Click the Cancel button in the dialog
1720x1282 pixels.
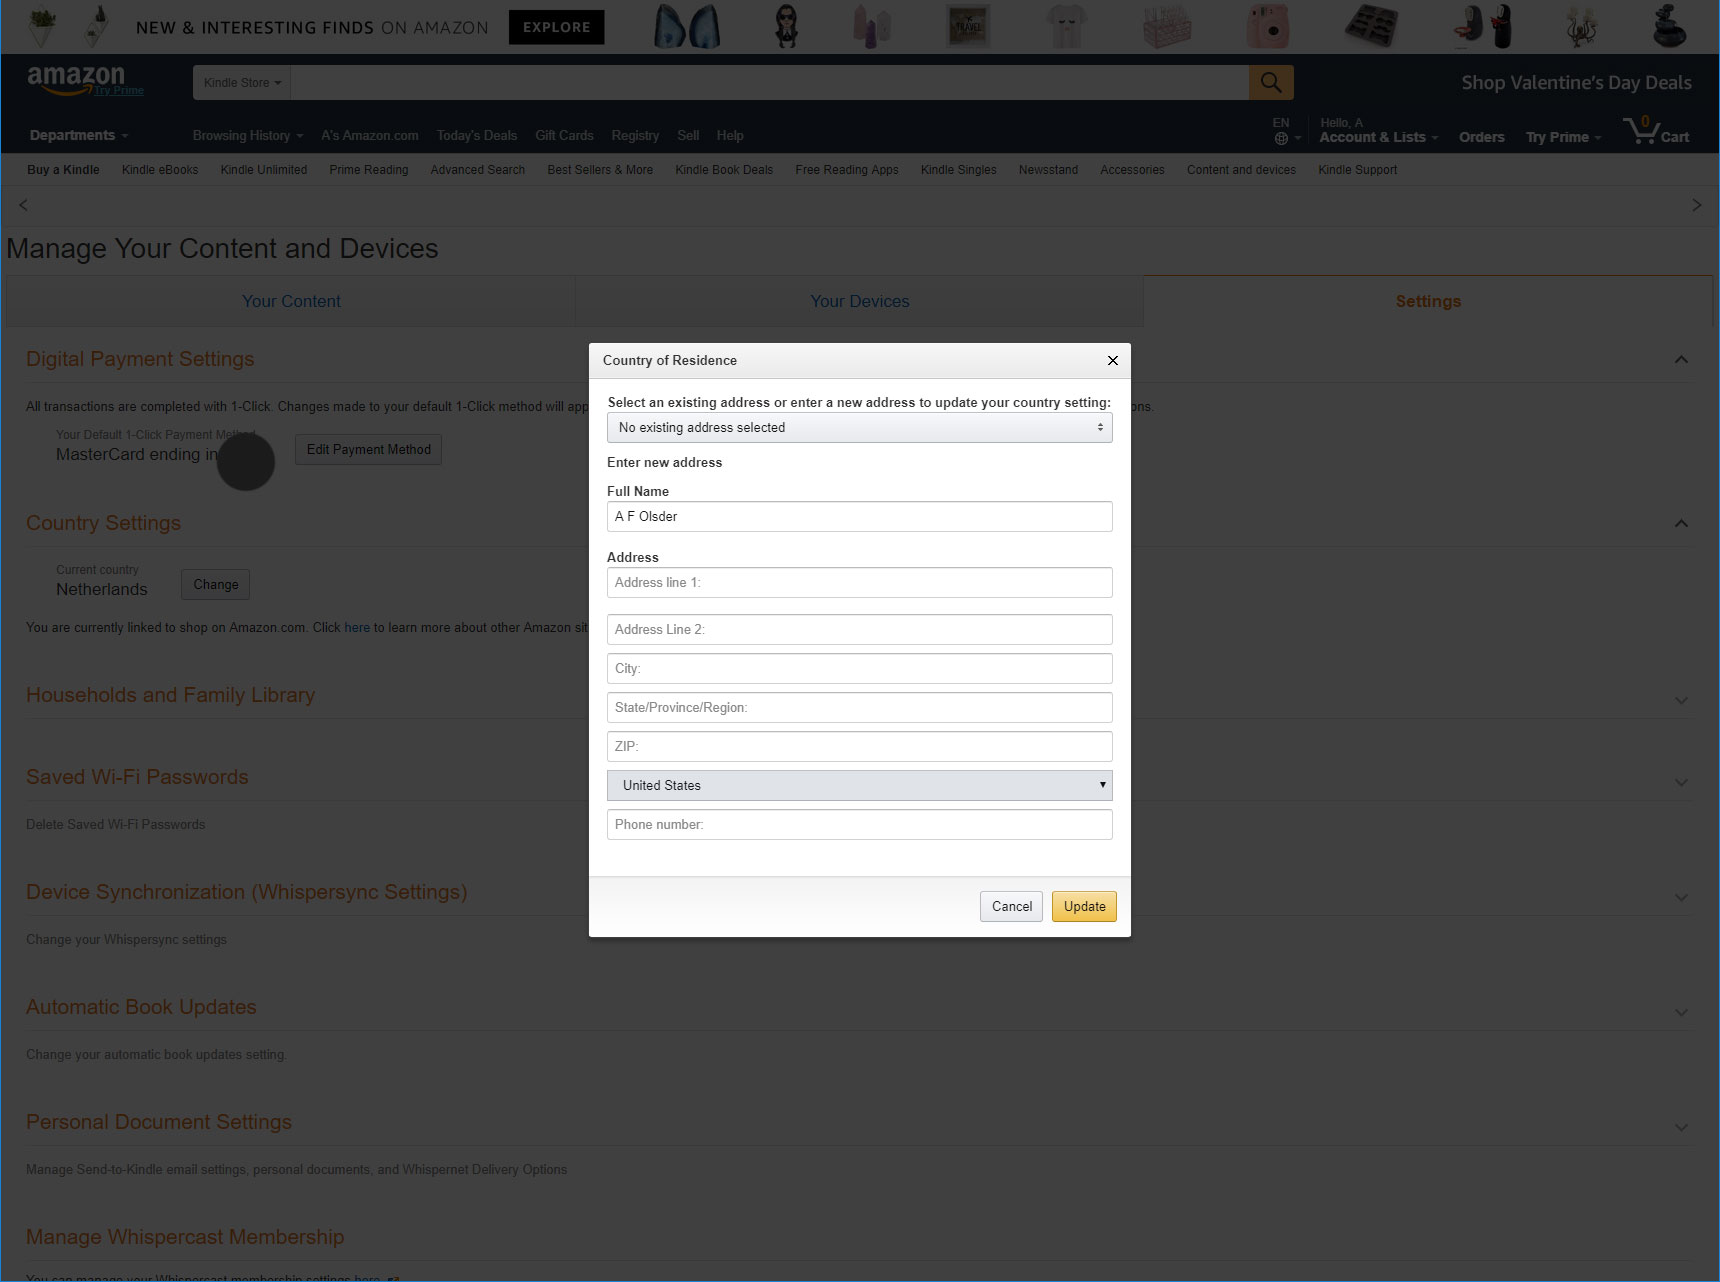pos(1011,906)
